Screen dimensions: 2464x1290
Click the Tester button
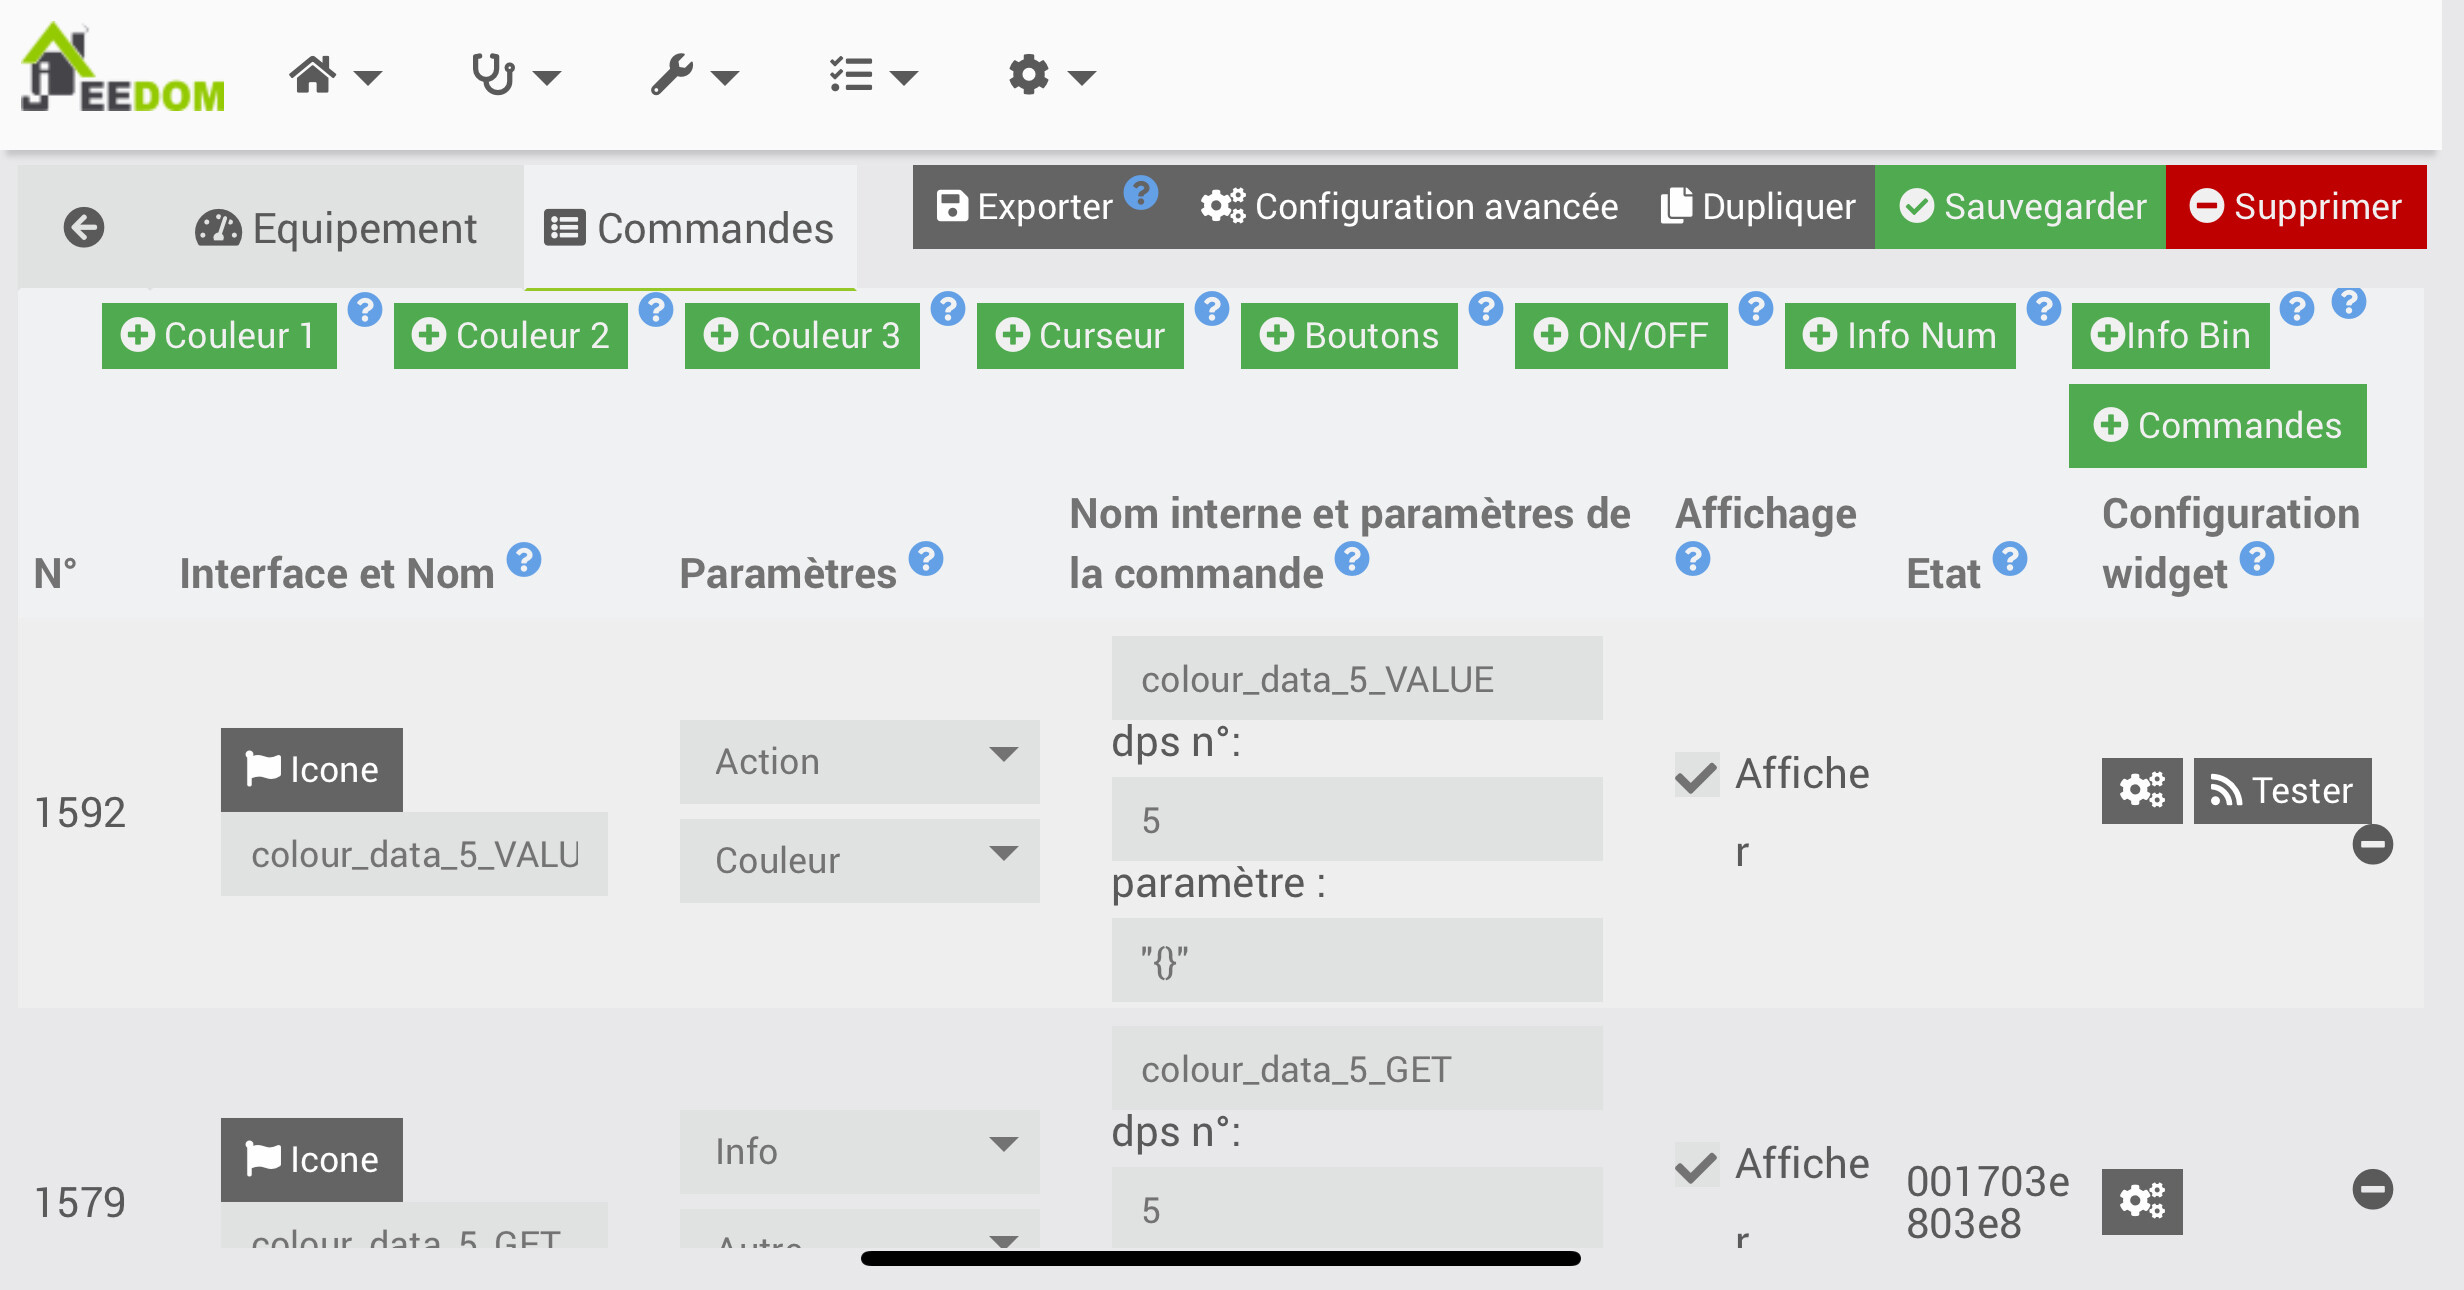pyautogui.click(x=2282, y=790)
